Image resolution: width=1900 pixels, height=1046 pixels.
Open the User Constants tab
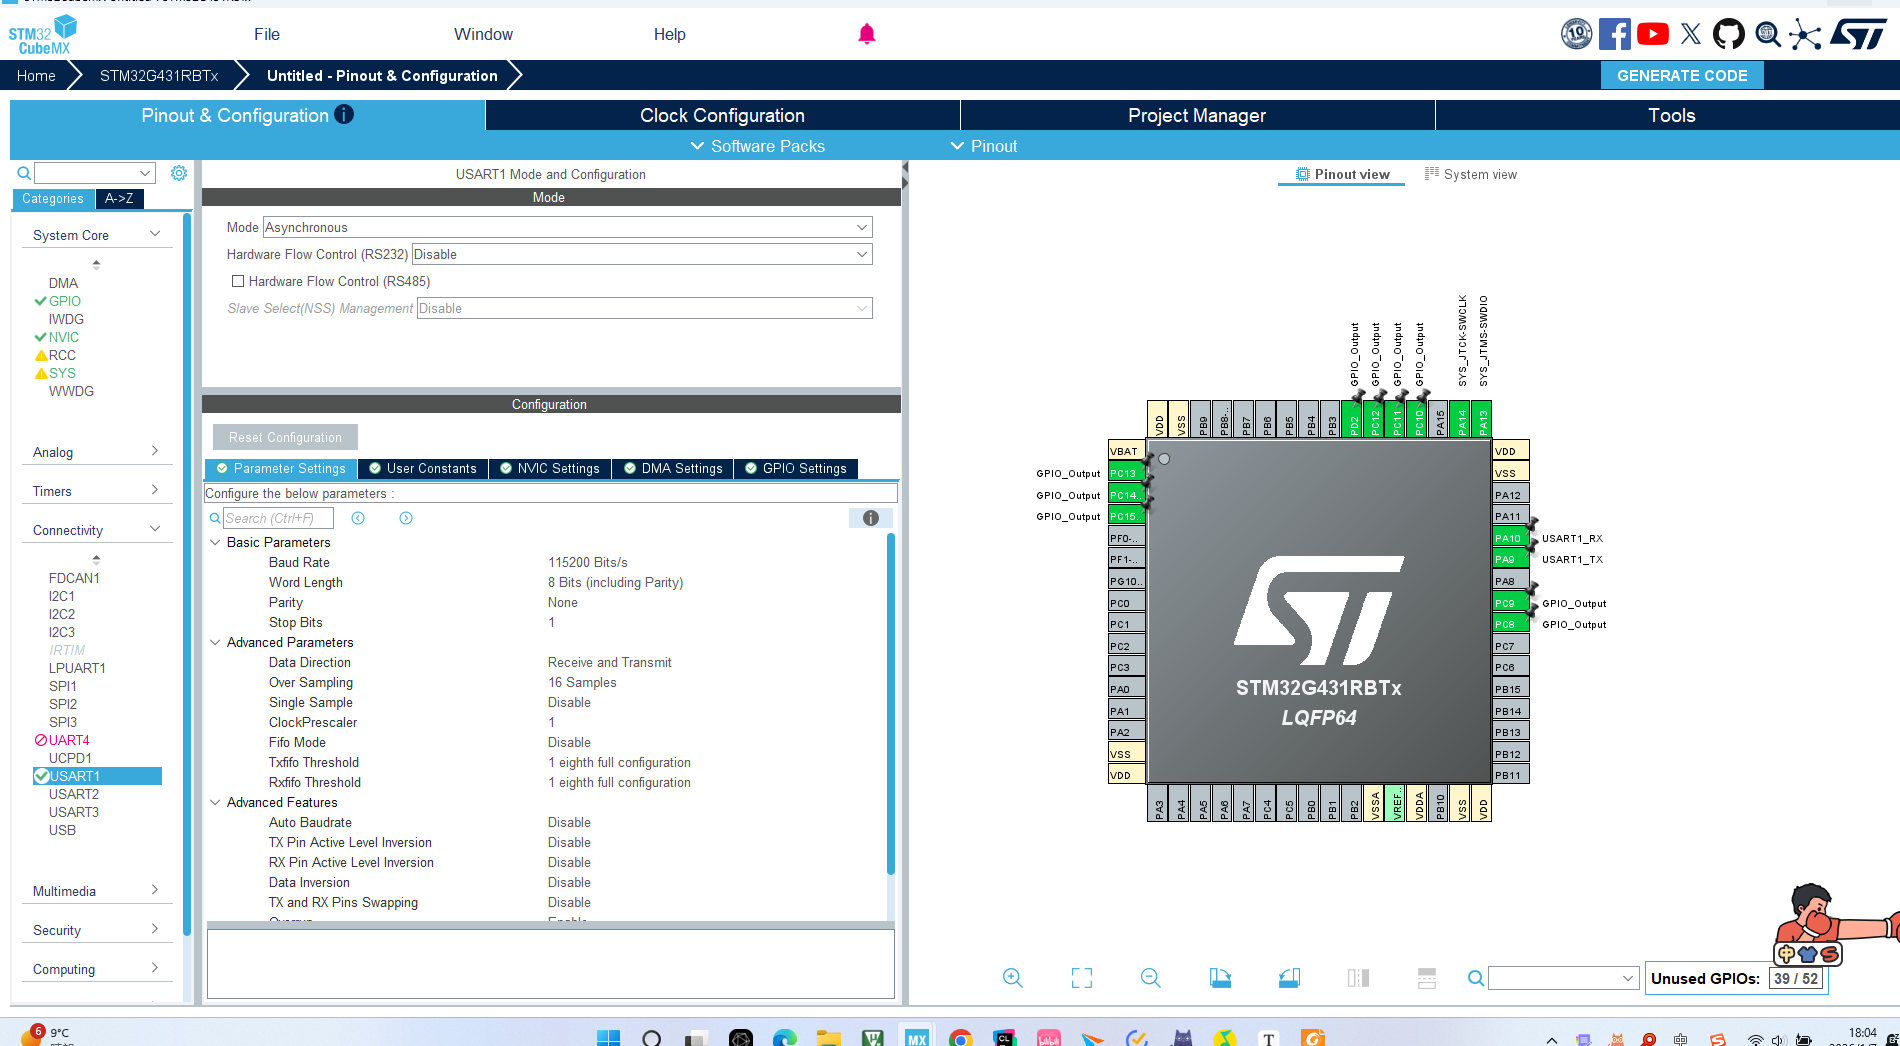(x=423, y=468)
